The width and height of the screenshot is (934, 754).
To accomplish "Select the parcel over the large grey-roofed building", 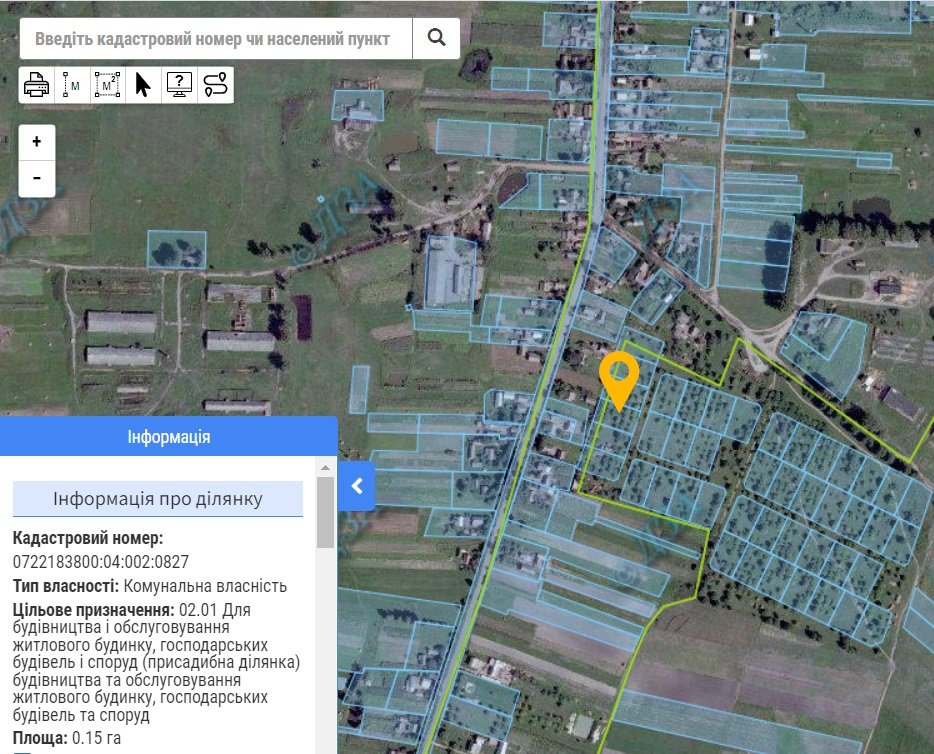I will (450, 272).
